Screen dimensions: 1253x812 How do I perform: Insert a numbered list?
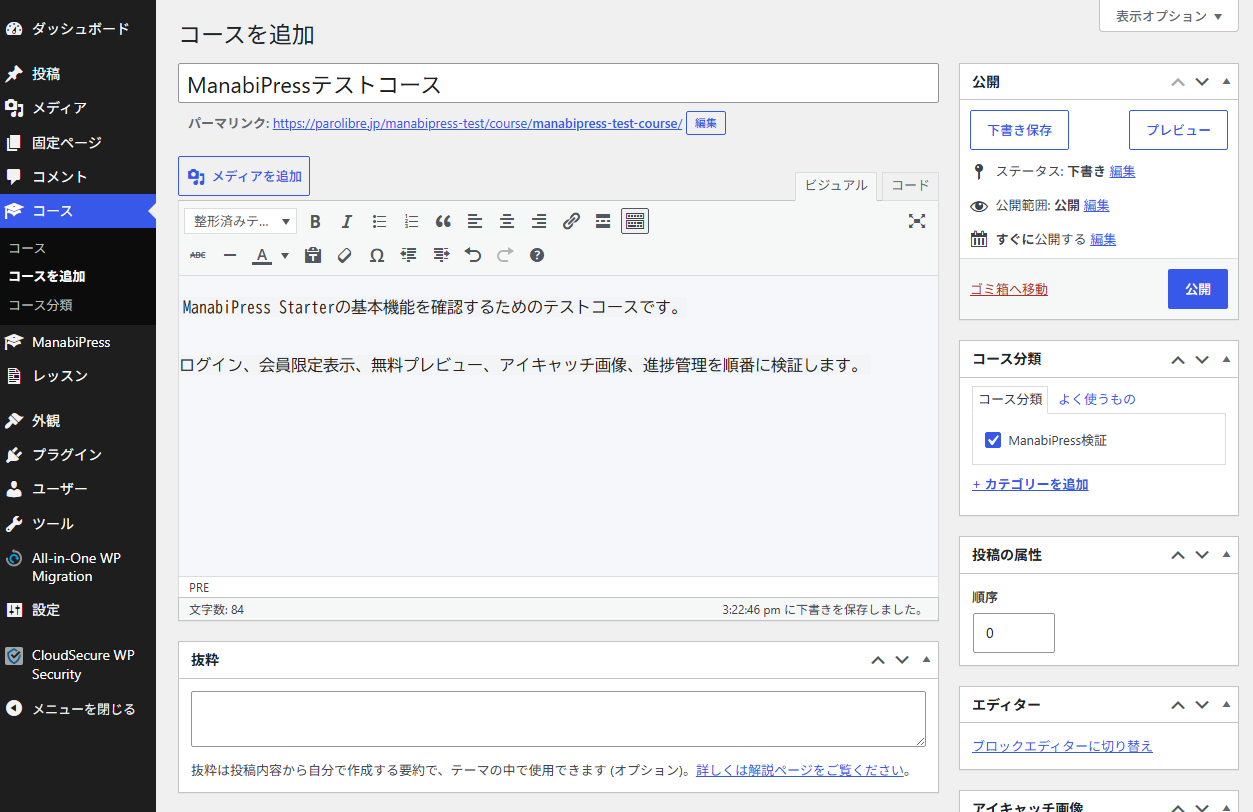411,221
